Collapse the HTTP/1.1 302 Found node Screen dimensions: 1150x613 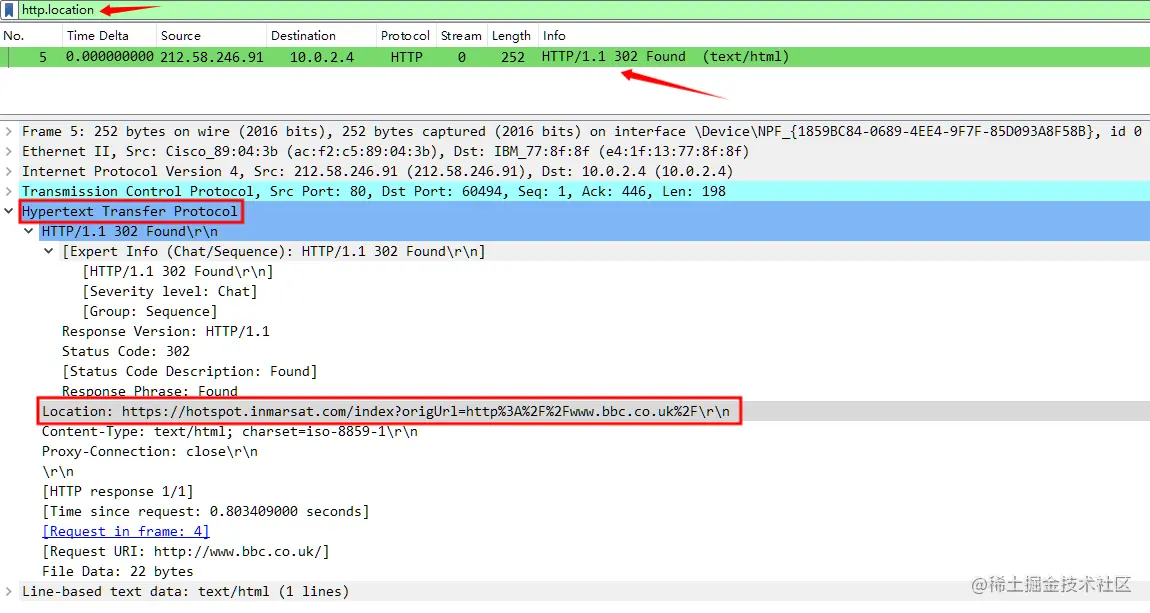click(29, 231)
